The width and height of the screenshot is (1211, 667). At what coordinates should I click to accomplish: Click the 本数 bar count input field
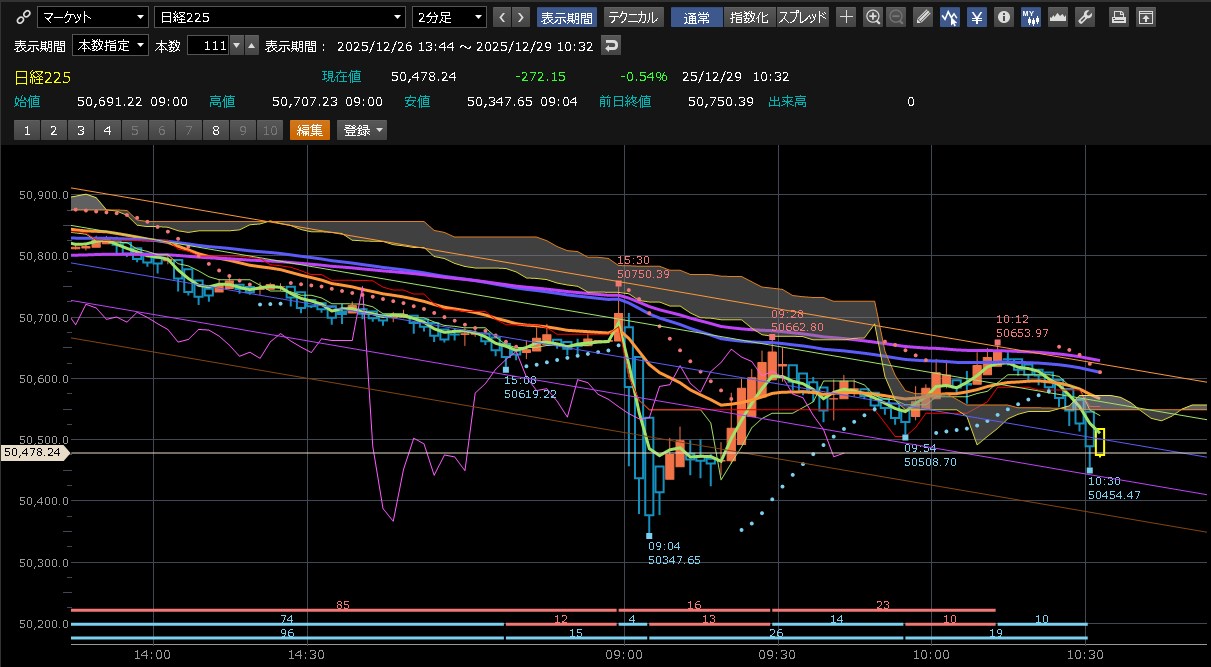pos(207,46)
